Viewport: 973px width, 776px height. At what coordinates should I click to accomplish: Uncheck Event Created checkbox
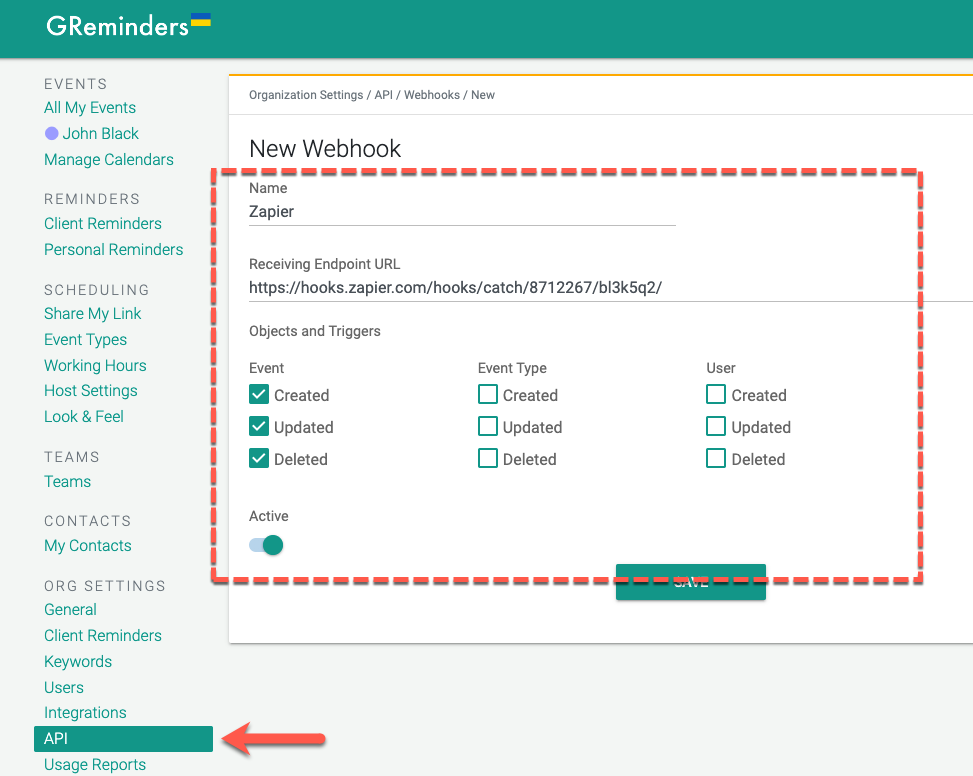pos(259,395)
